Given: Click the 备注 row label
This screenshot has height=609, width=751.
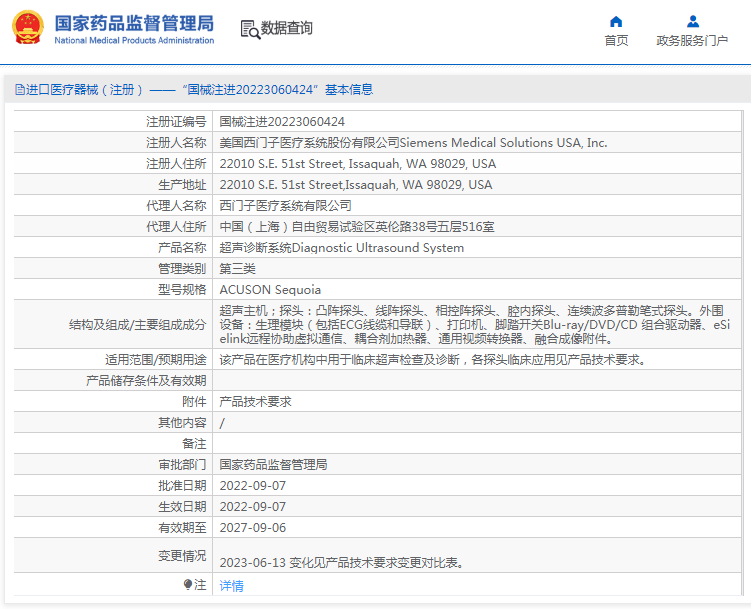Looking at the screenshot, I should pos(194,444).
